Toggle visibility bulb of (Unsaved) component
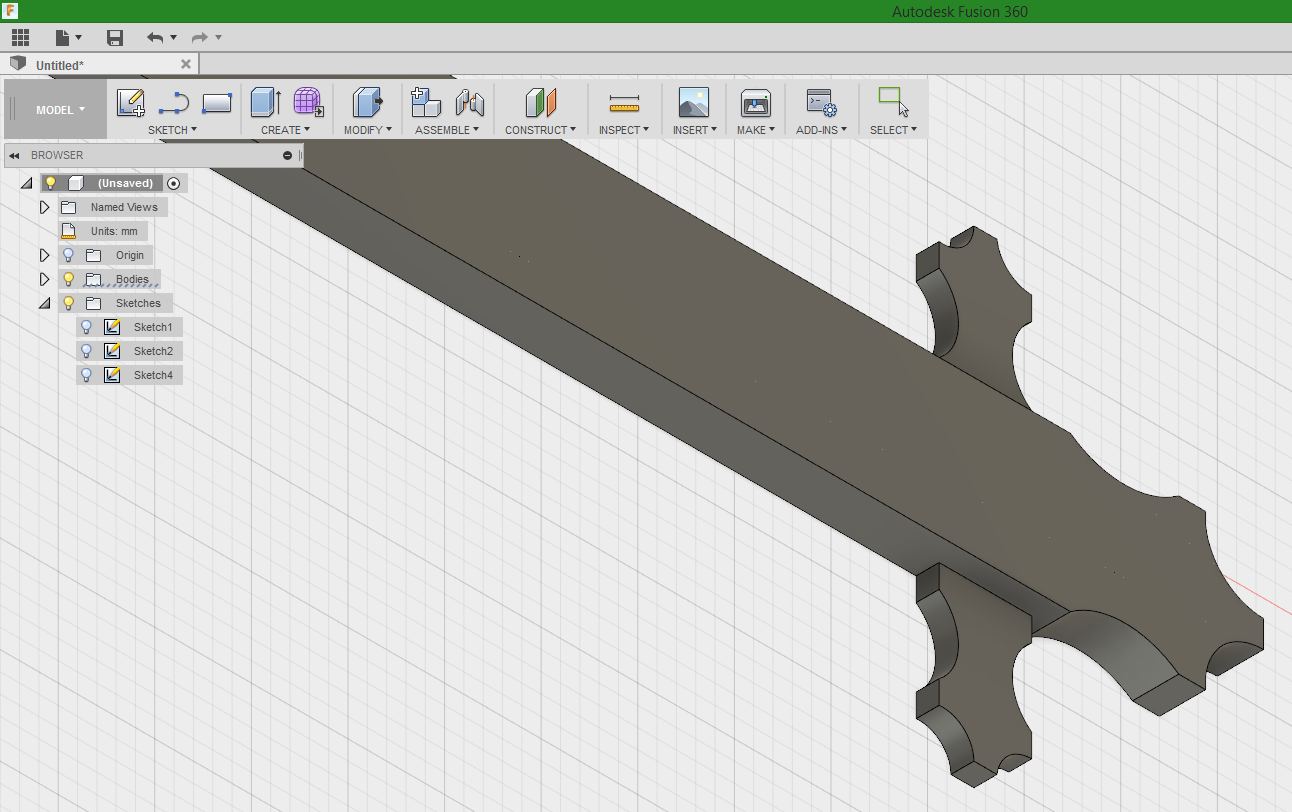 [x=51, y=183]
